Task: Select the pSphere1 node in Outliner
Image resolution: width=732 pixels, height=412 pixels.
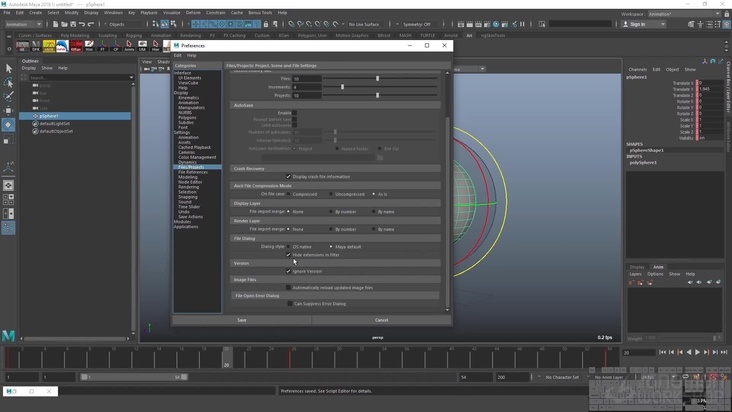Action: [49, 116]
